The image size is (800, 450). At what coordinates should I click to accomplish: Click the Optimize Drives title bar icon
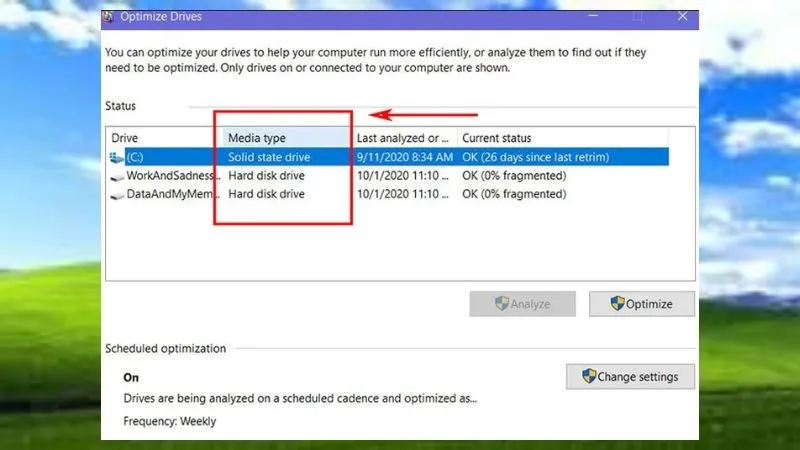(108, 17)
